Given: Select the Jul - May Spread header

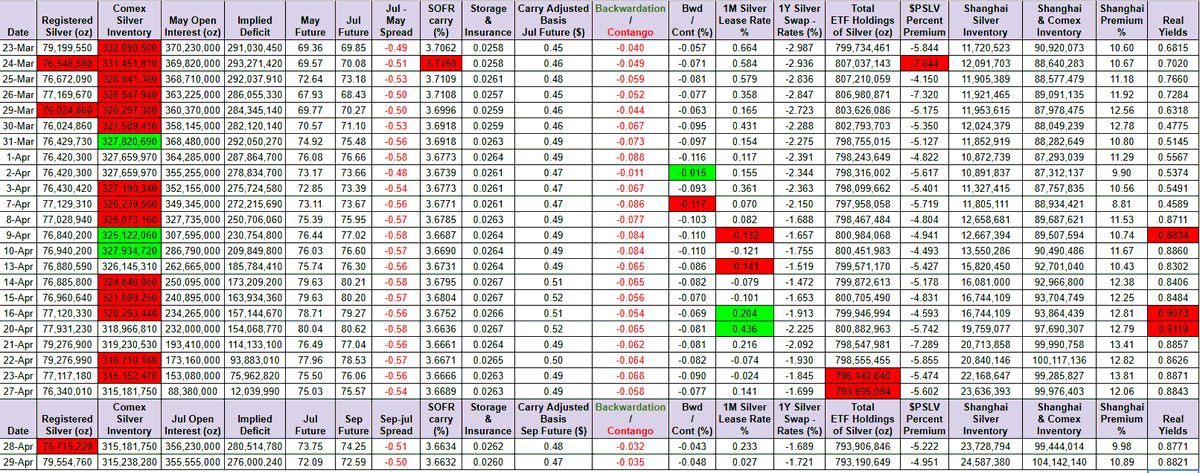Looking at the screenshot, I should [x=394, y=19].
